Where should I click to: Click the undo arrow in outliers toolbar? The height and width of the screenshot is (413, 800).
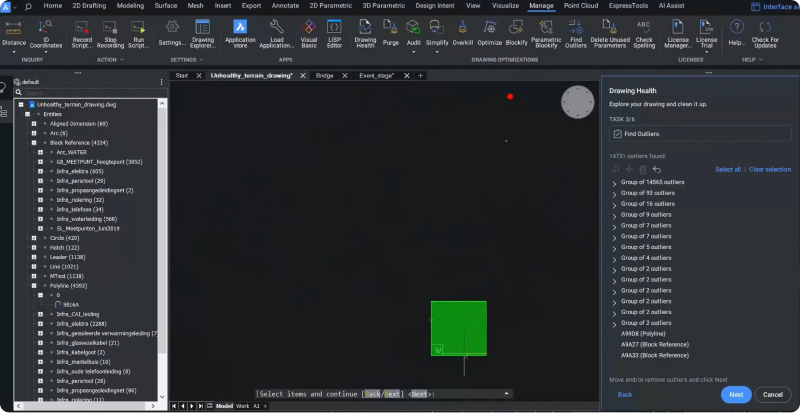point(657,169)
